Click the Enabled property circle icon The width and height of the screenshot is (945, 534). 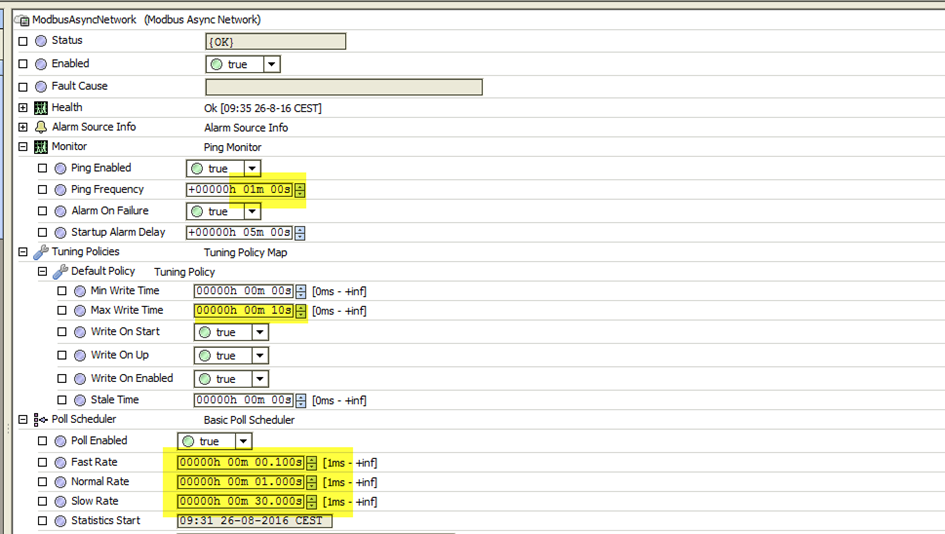(x=41, y=64)
